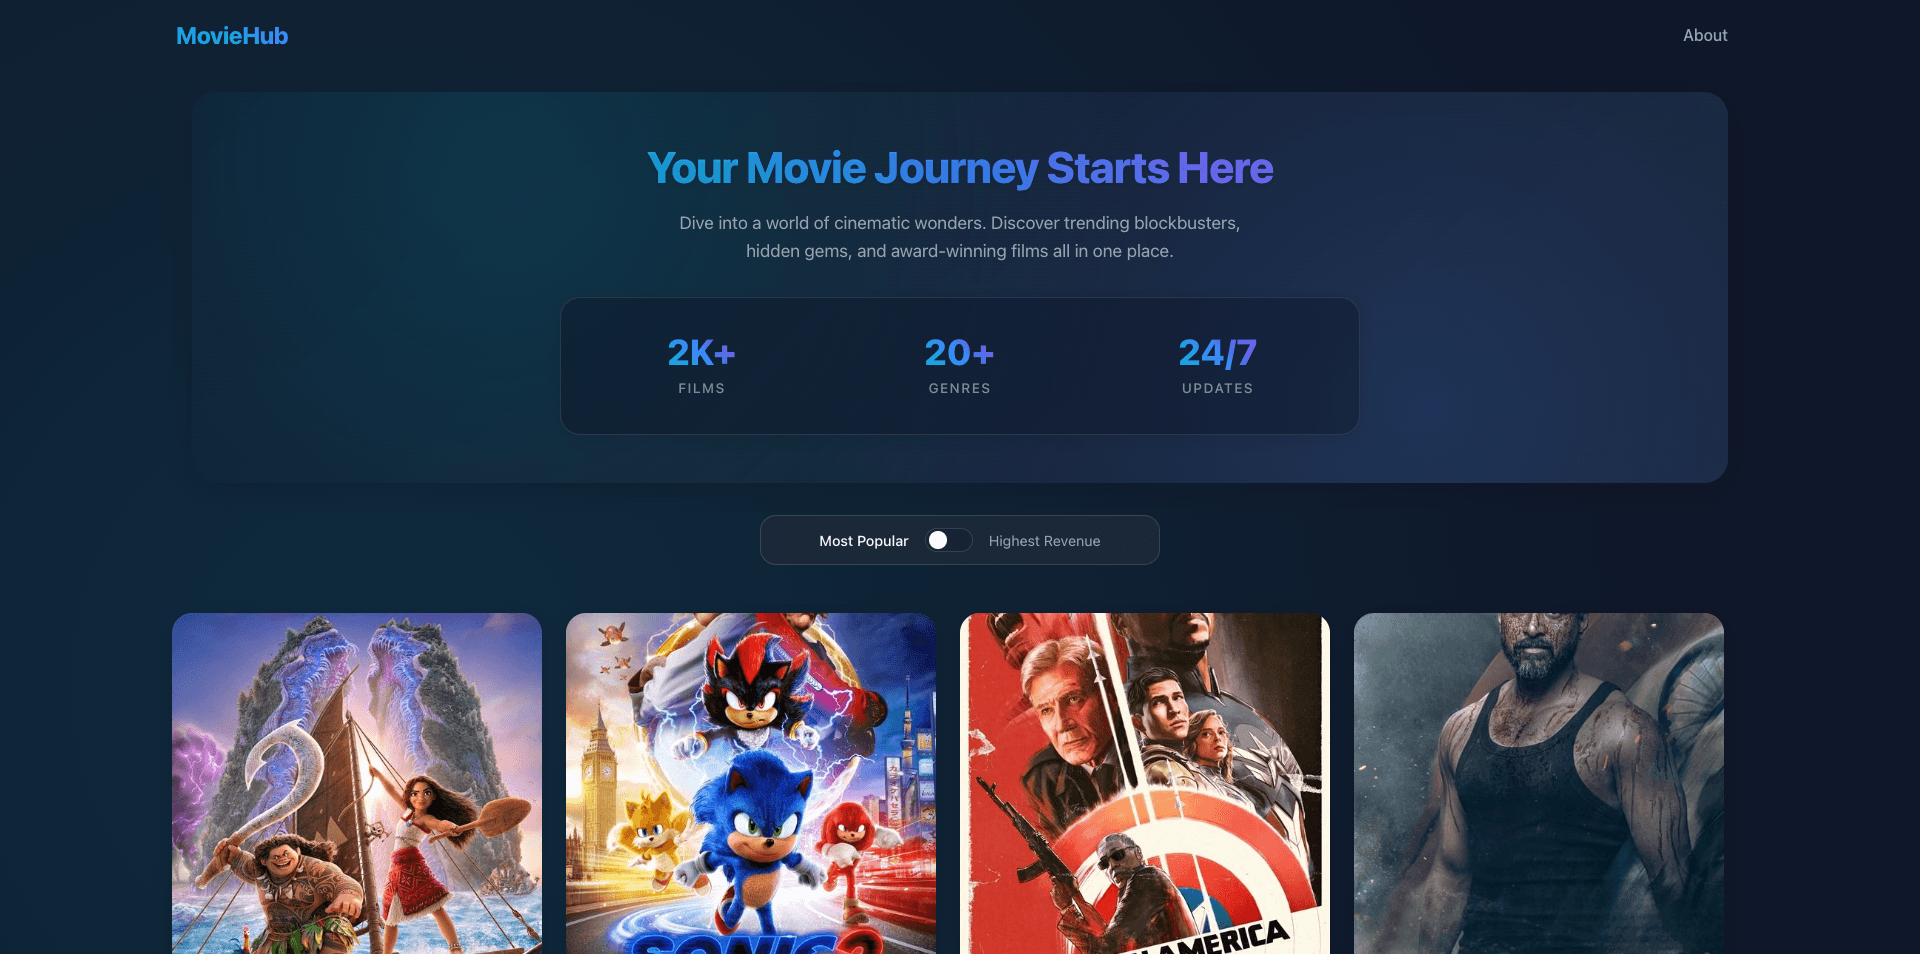1920x954 pixels.
Task: Open the About page
Action: coord(1704,35)
